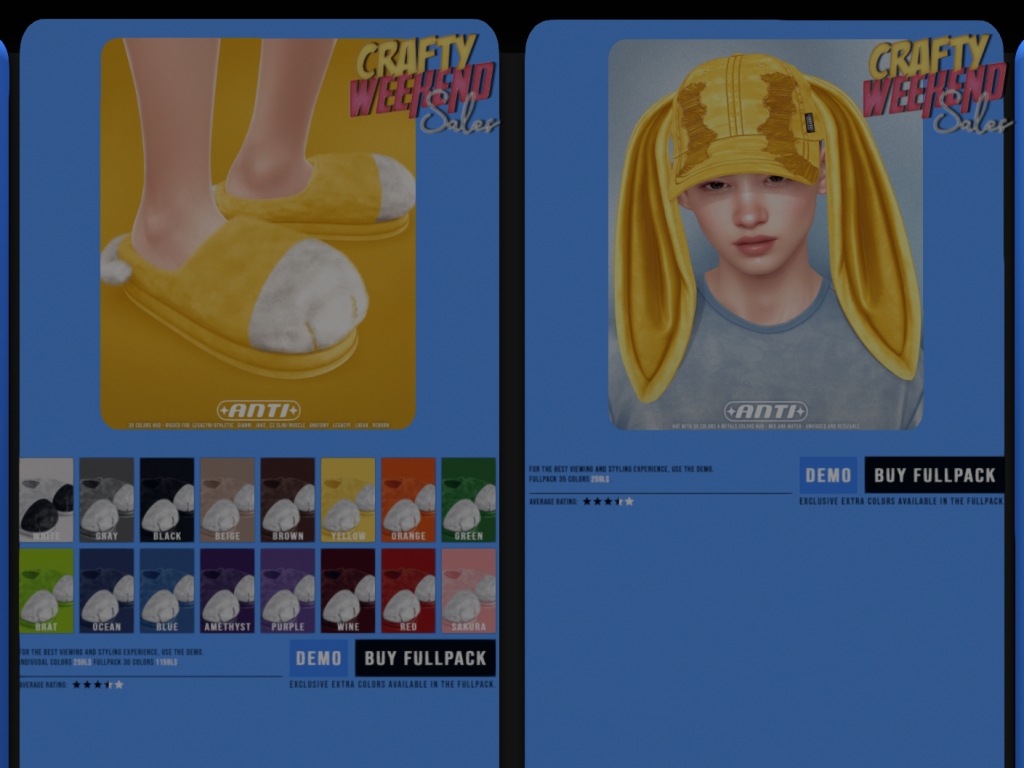Screen dimensions: 1024x768
Task: Open the yellow slippers product image
Action: [x=258, y=233]
